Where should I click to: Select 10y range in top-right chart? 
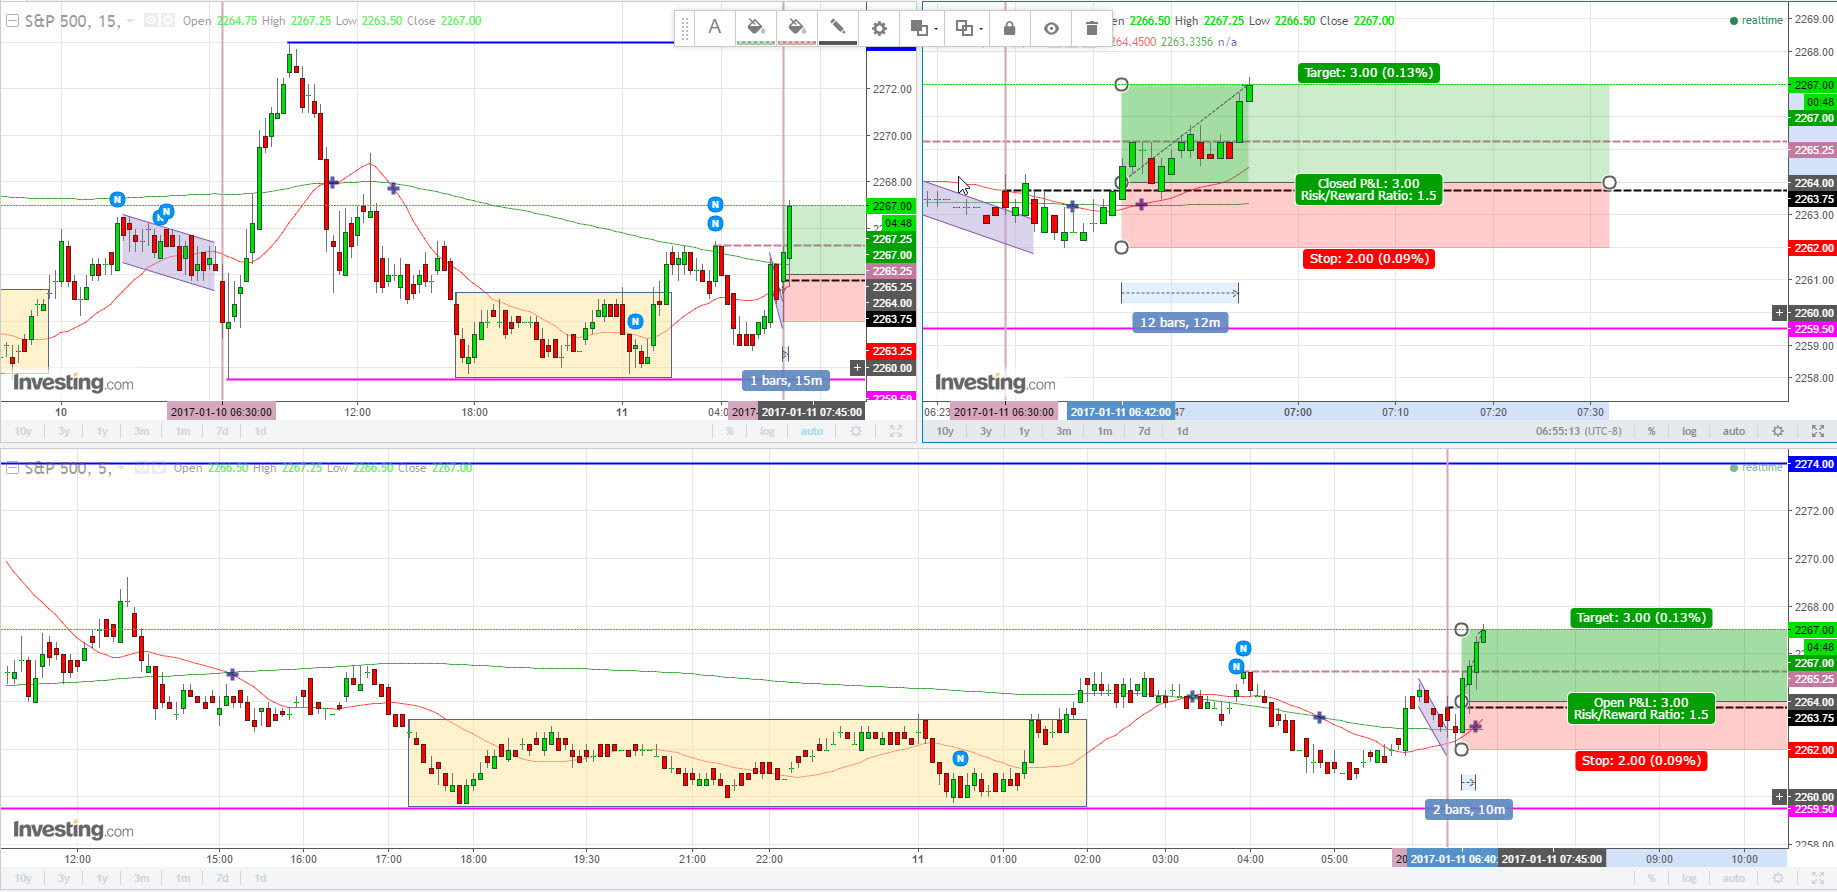click(x=945, y=432)
